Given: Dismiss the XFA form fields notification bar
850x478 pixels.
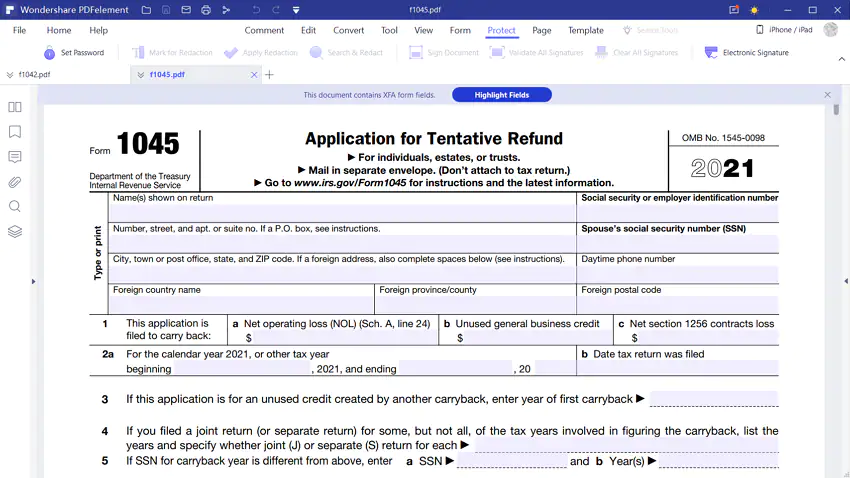Looking at the screenshot, I should (x=827, y=95).
